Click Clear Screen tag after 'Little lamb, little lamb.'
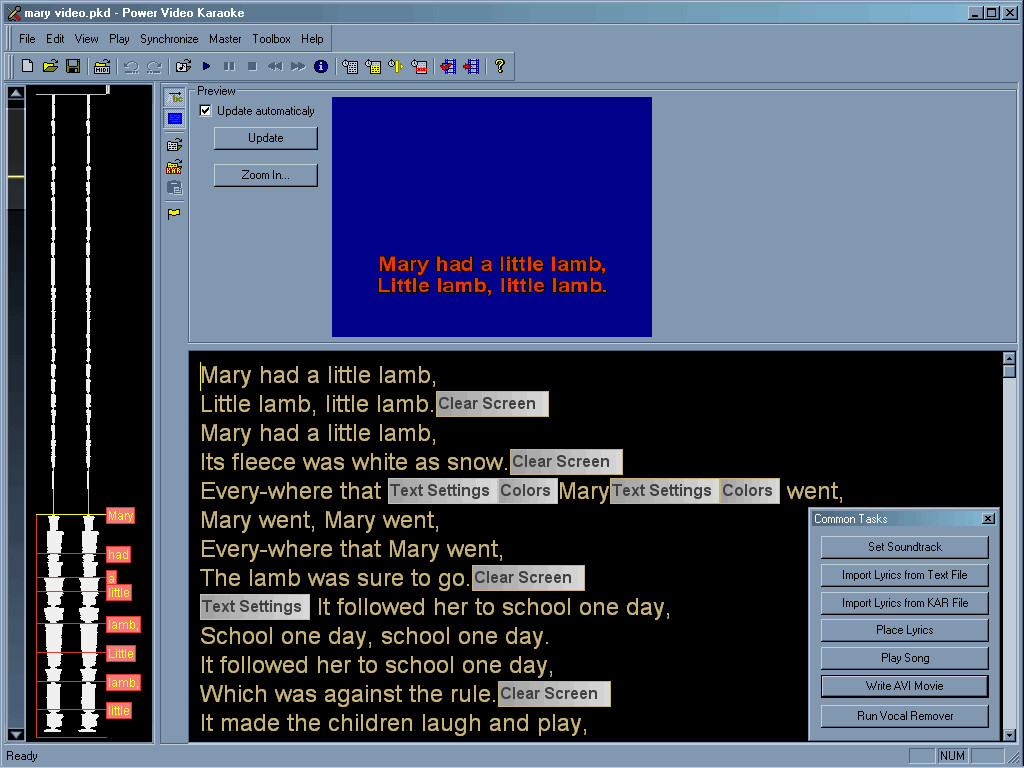Screen dimensions: 1024x768 (x=492, y=404)
